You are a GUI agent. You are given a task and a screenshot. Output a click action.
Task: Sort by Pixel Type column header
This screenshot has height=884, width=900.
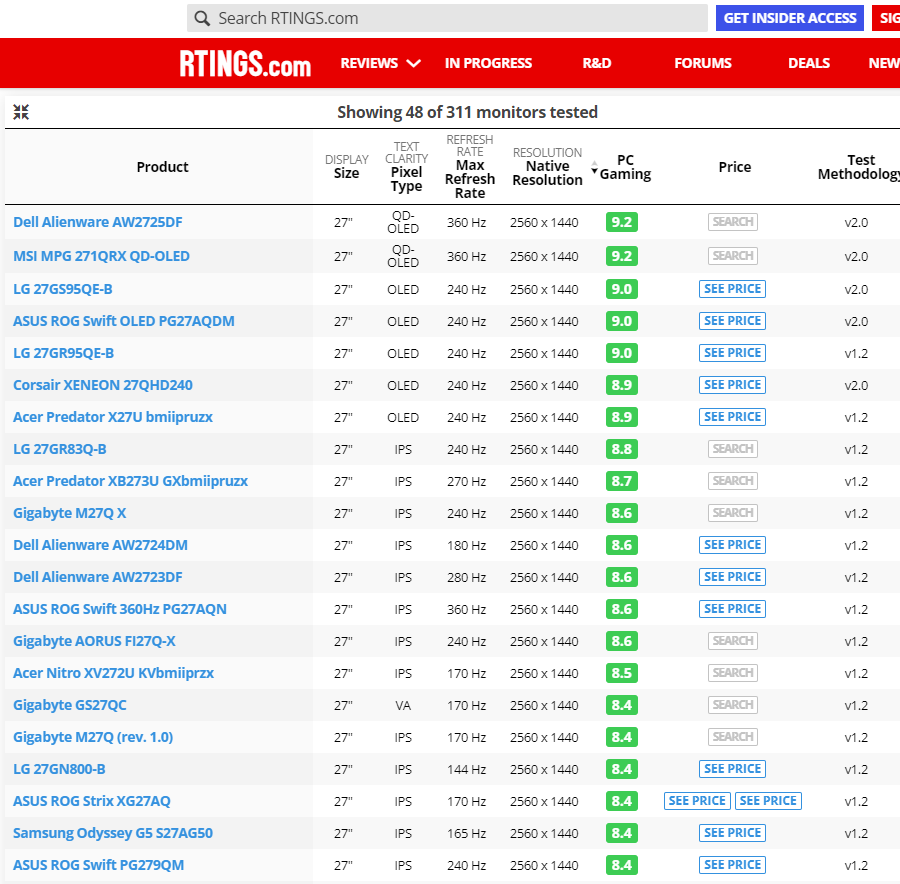pyautogui.click(x=406, y=166)
